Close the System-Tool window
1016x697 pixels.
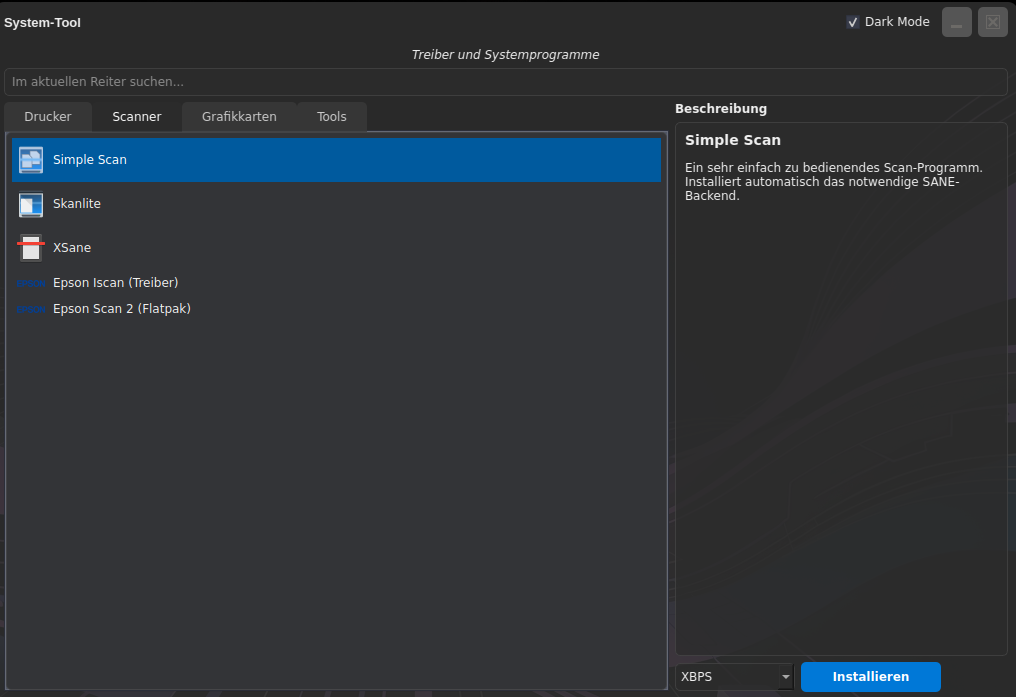(992, 22)
